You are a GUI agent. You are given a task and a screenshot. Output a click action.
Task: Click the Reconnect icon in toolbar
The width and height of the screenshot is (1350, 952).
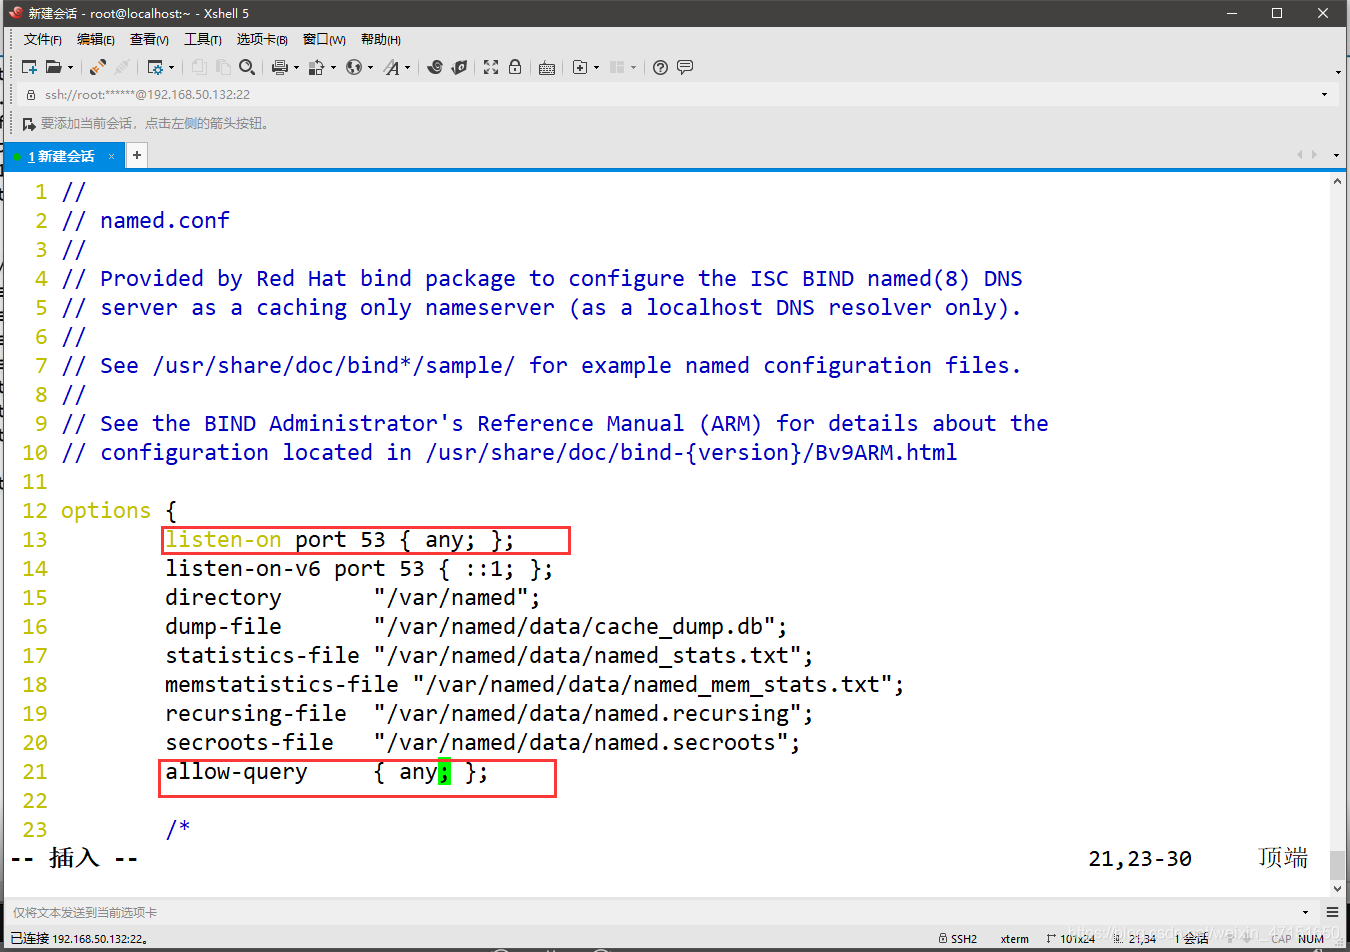(122, 67)
